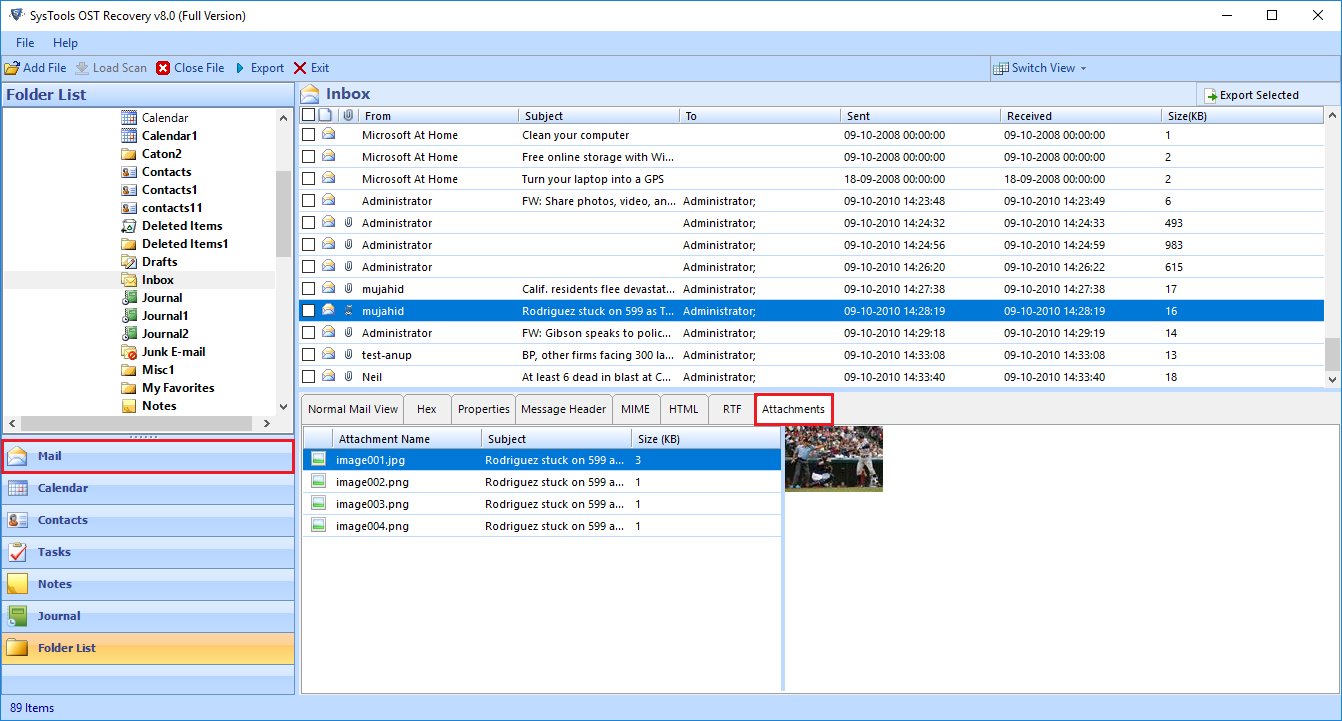Open the File menu
The image size is (1342, 721).
[25, 43]
